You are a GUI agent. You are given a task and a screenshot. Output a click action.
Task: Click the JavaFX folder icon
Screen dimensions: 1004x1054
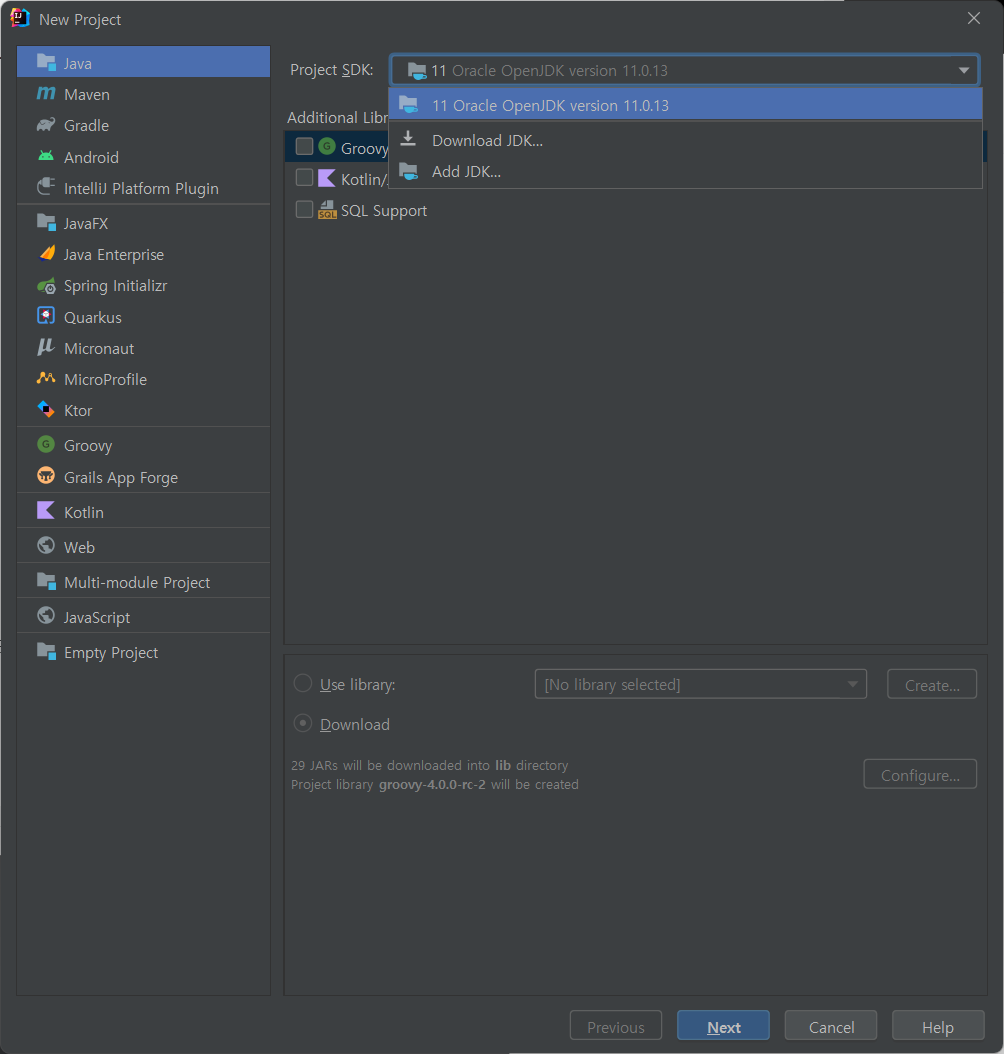[x=46, y=222]
